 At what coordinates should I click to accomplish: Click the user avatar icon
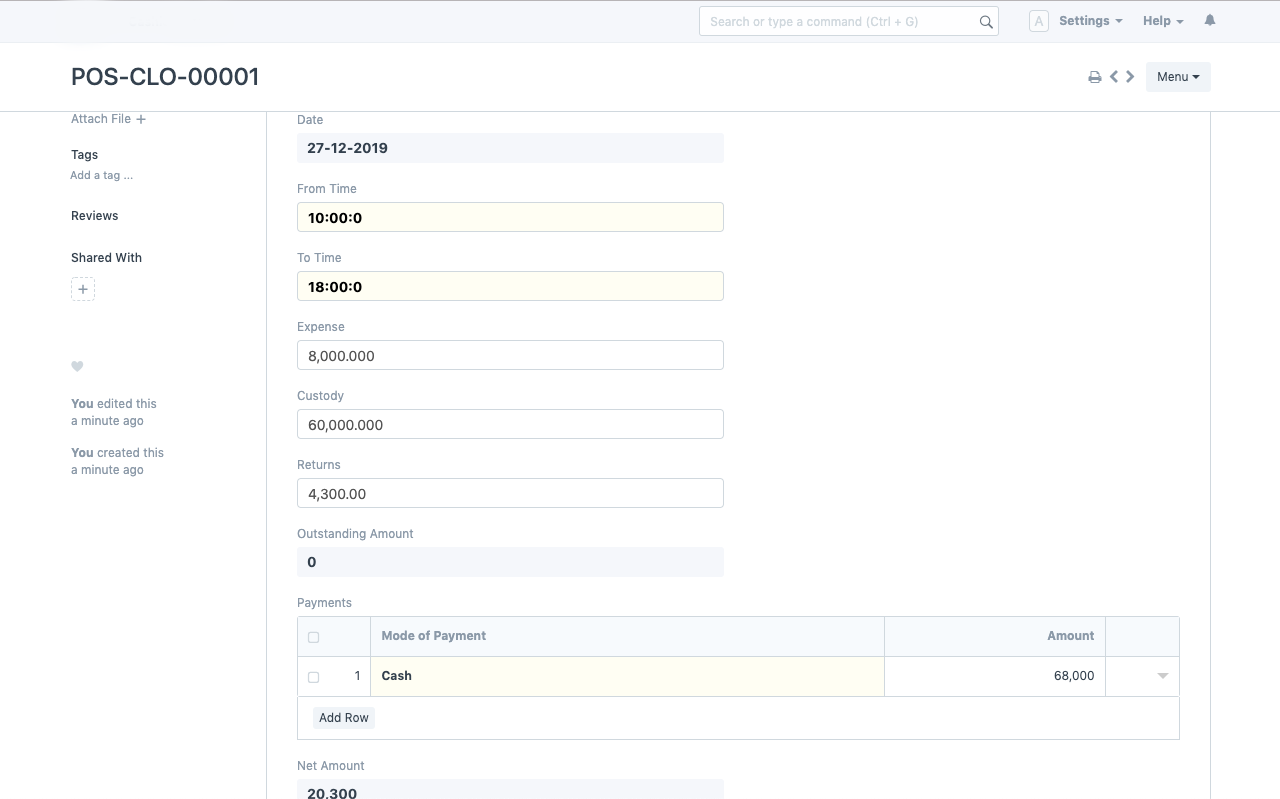[1038, 21]
